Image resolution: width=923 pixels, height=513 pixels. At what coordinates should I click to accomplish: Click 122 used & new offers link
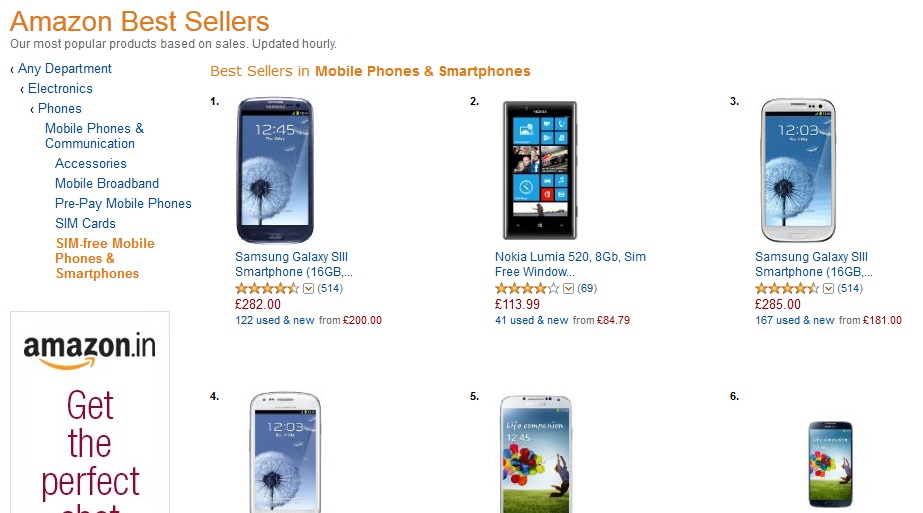pos(275,321)
